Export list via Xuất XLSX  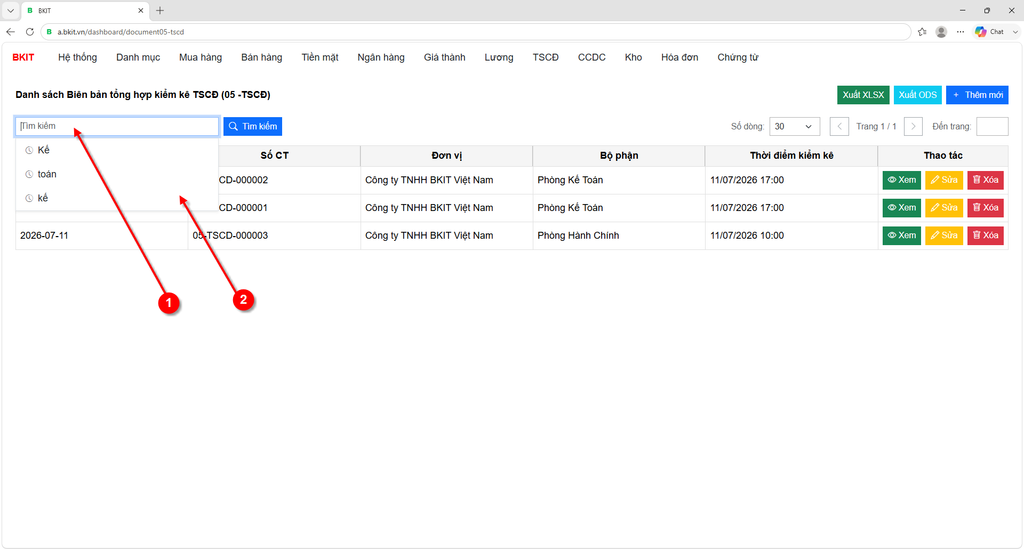coord(863,95)
